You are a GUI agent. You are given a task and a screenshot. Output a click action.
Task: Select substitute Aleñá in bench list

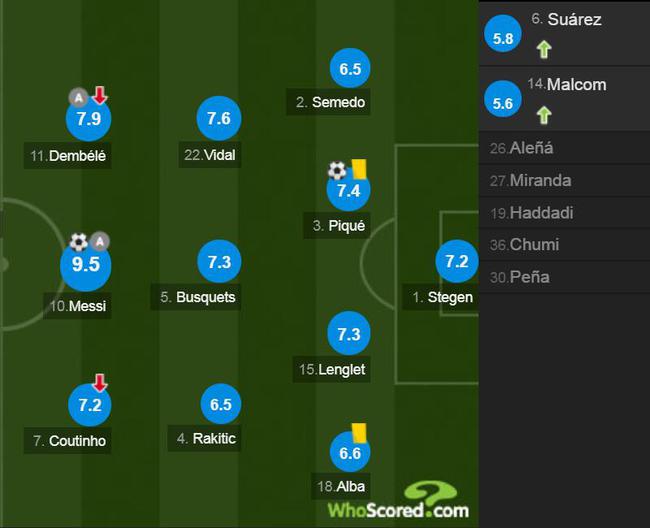(x=564, y=148)
